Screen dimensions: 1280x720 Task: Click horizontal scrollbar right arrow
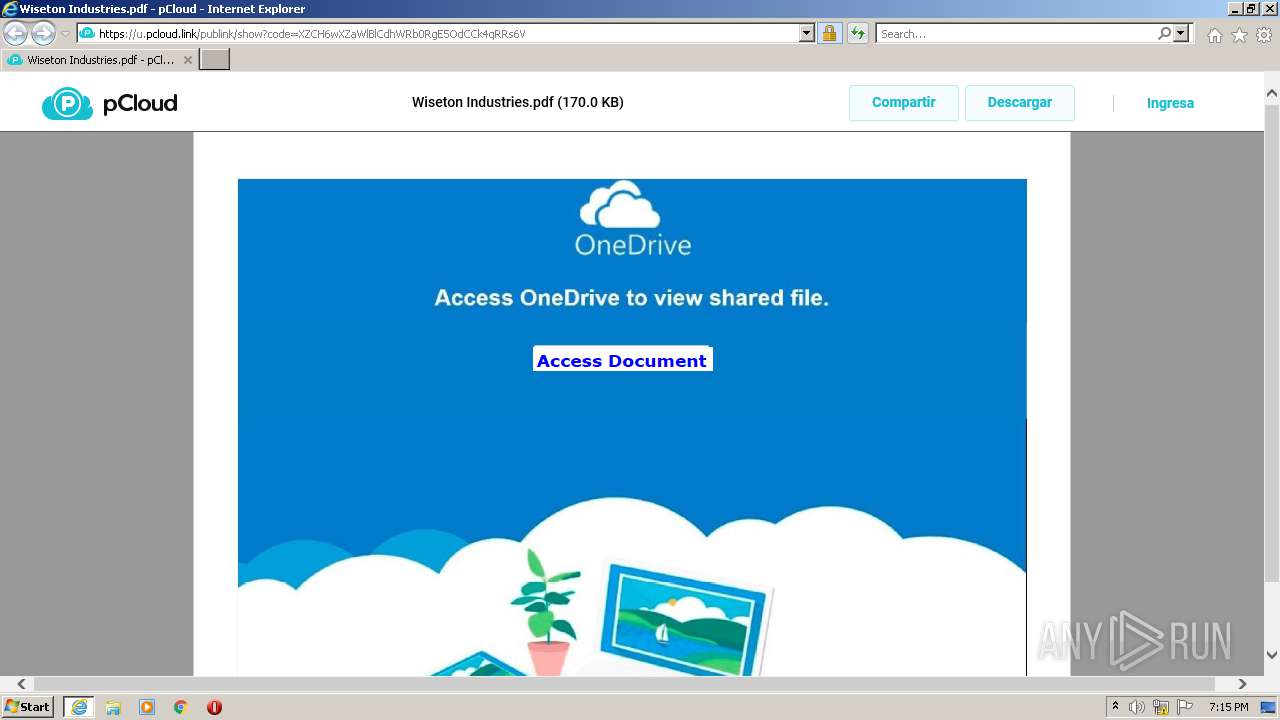1242,684
